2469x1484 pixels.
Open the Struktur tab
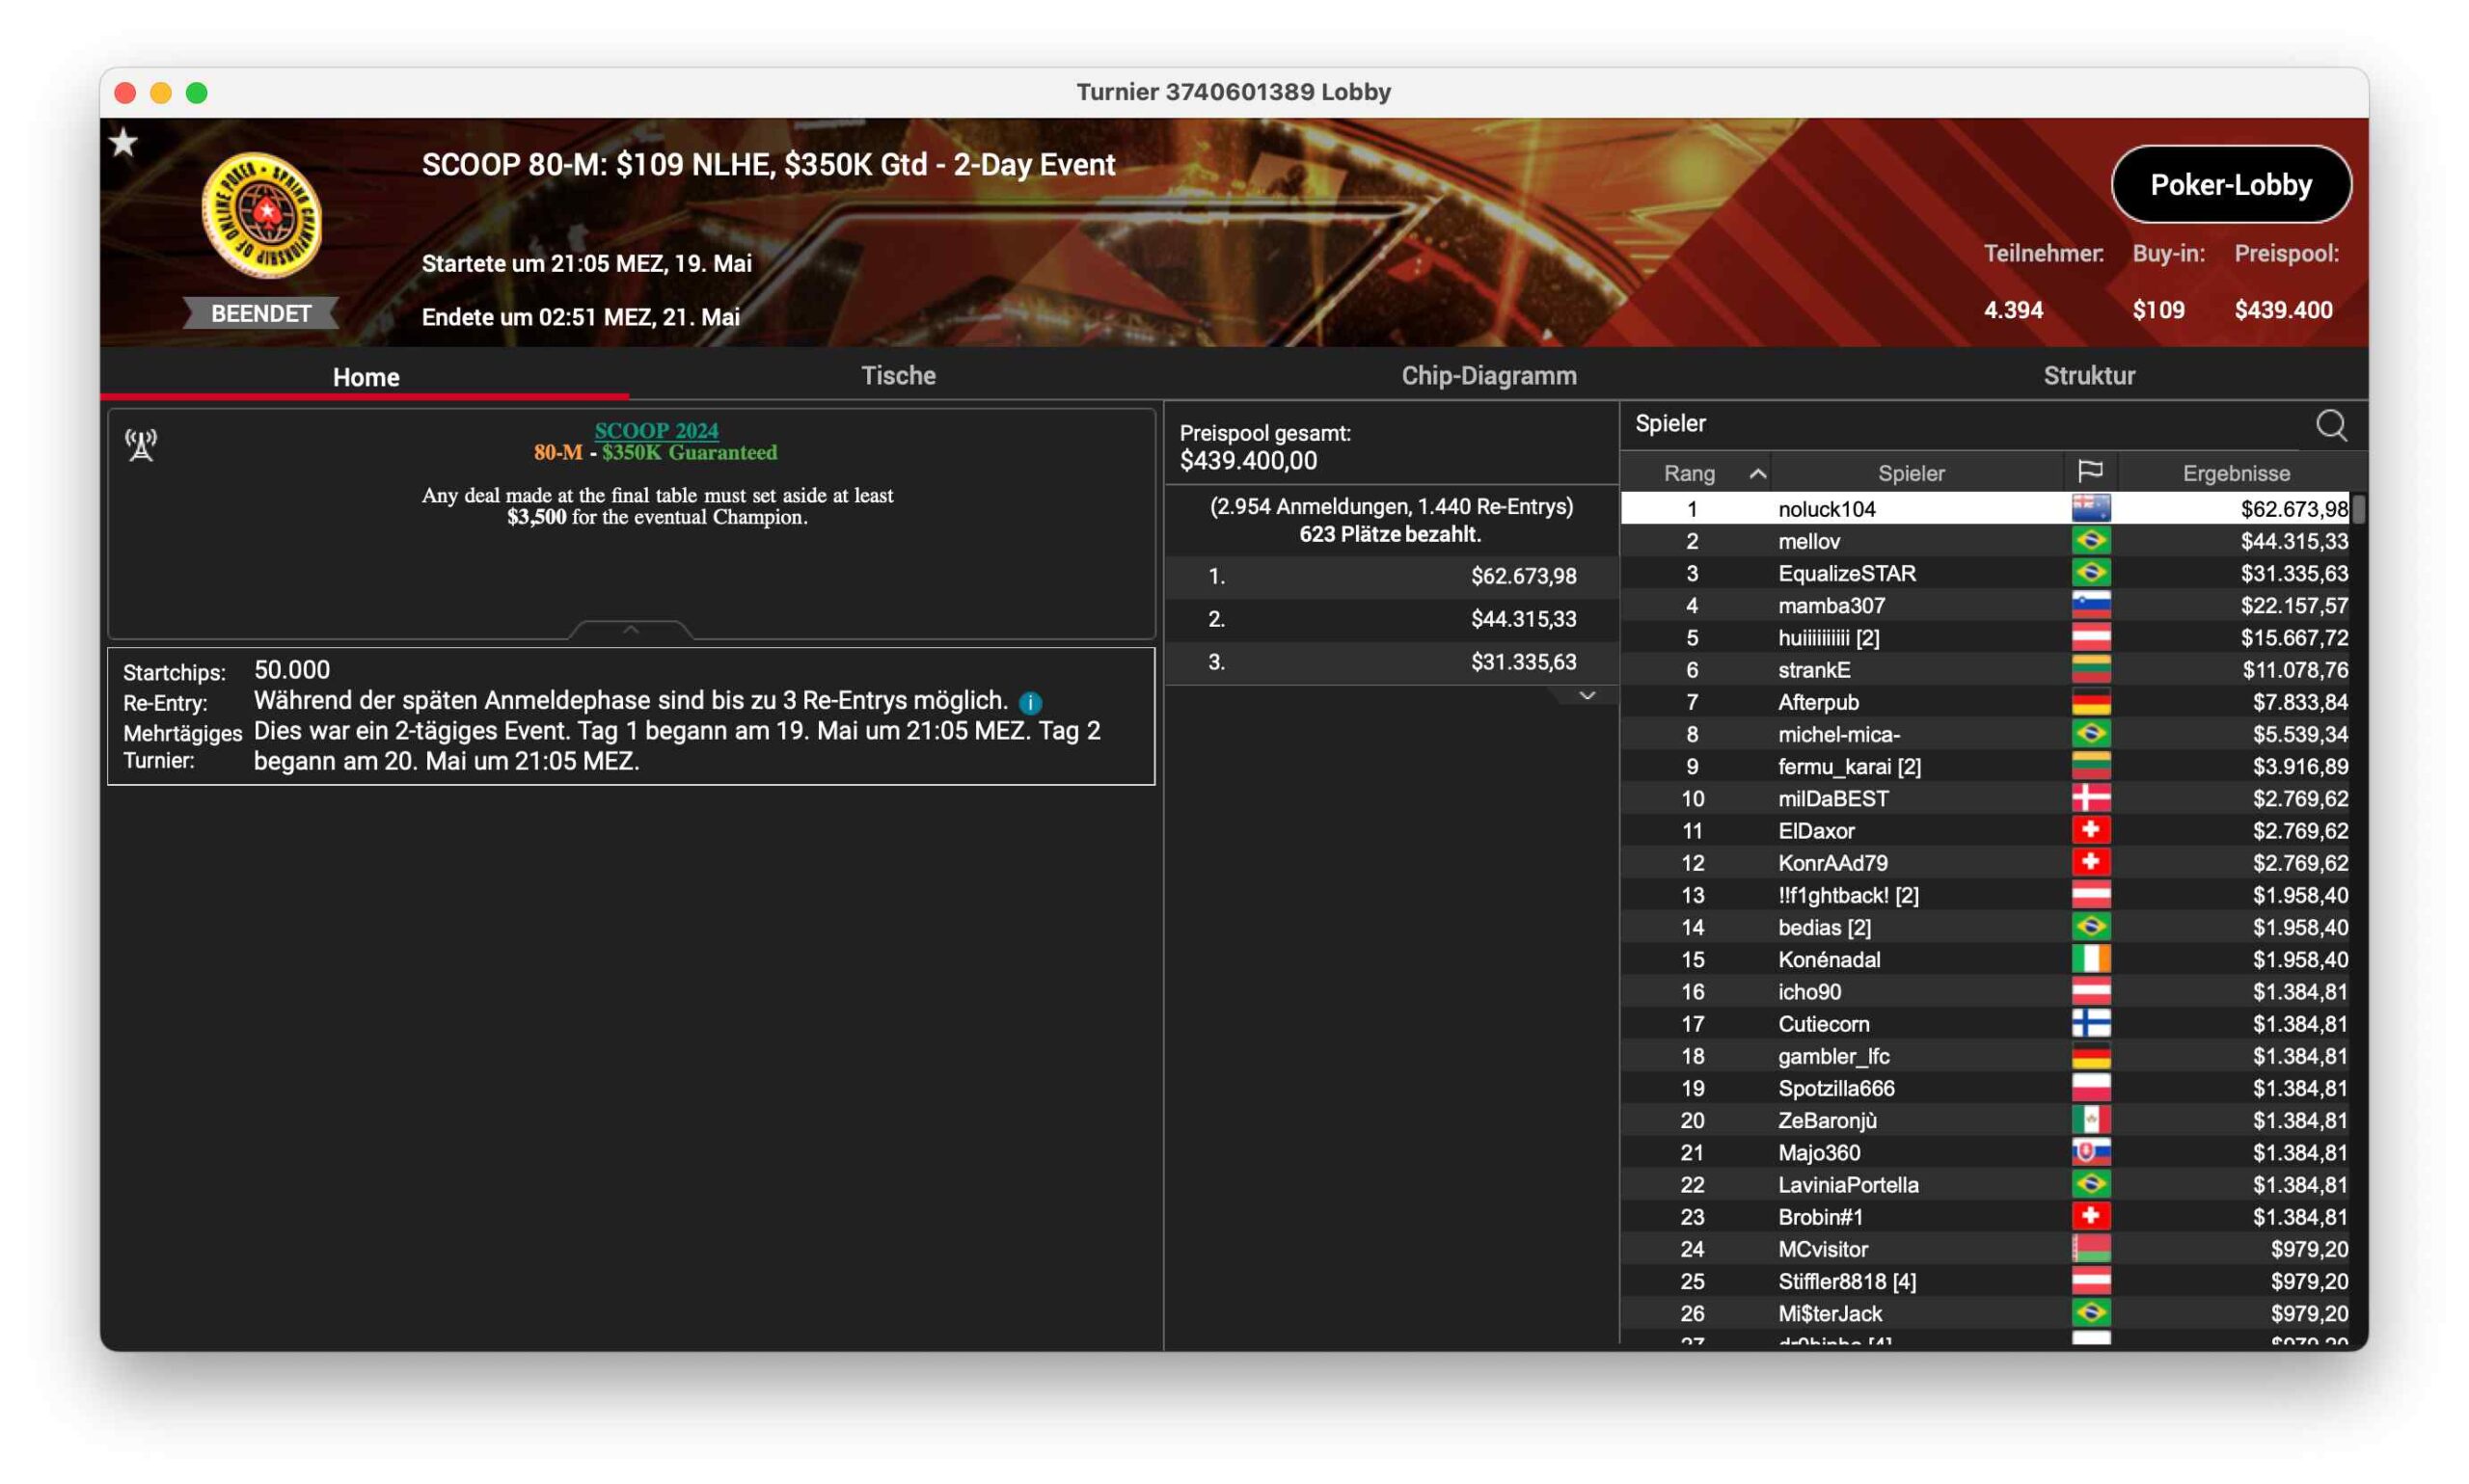point(2088,376)
